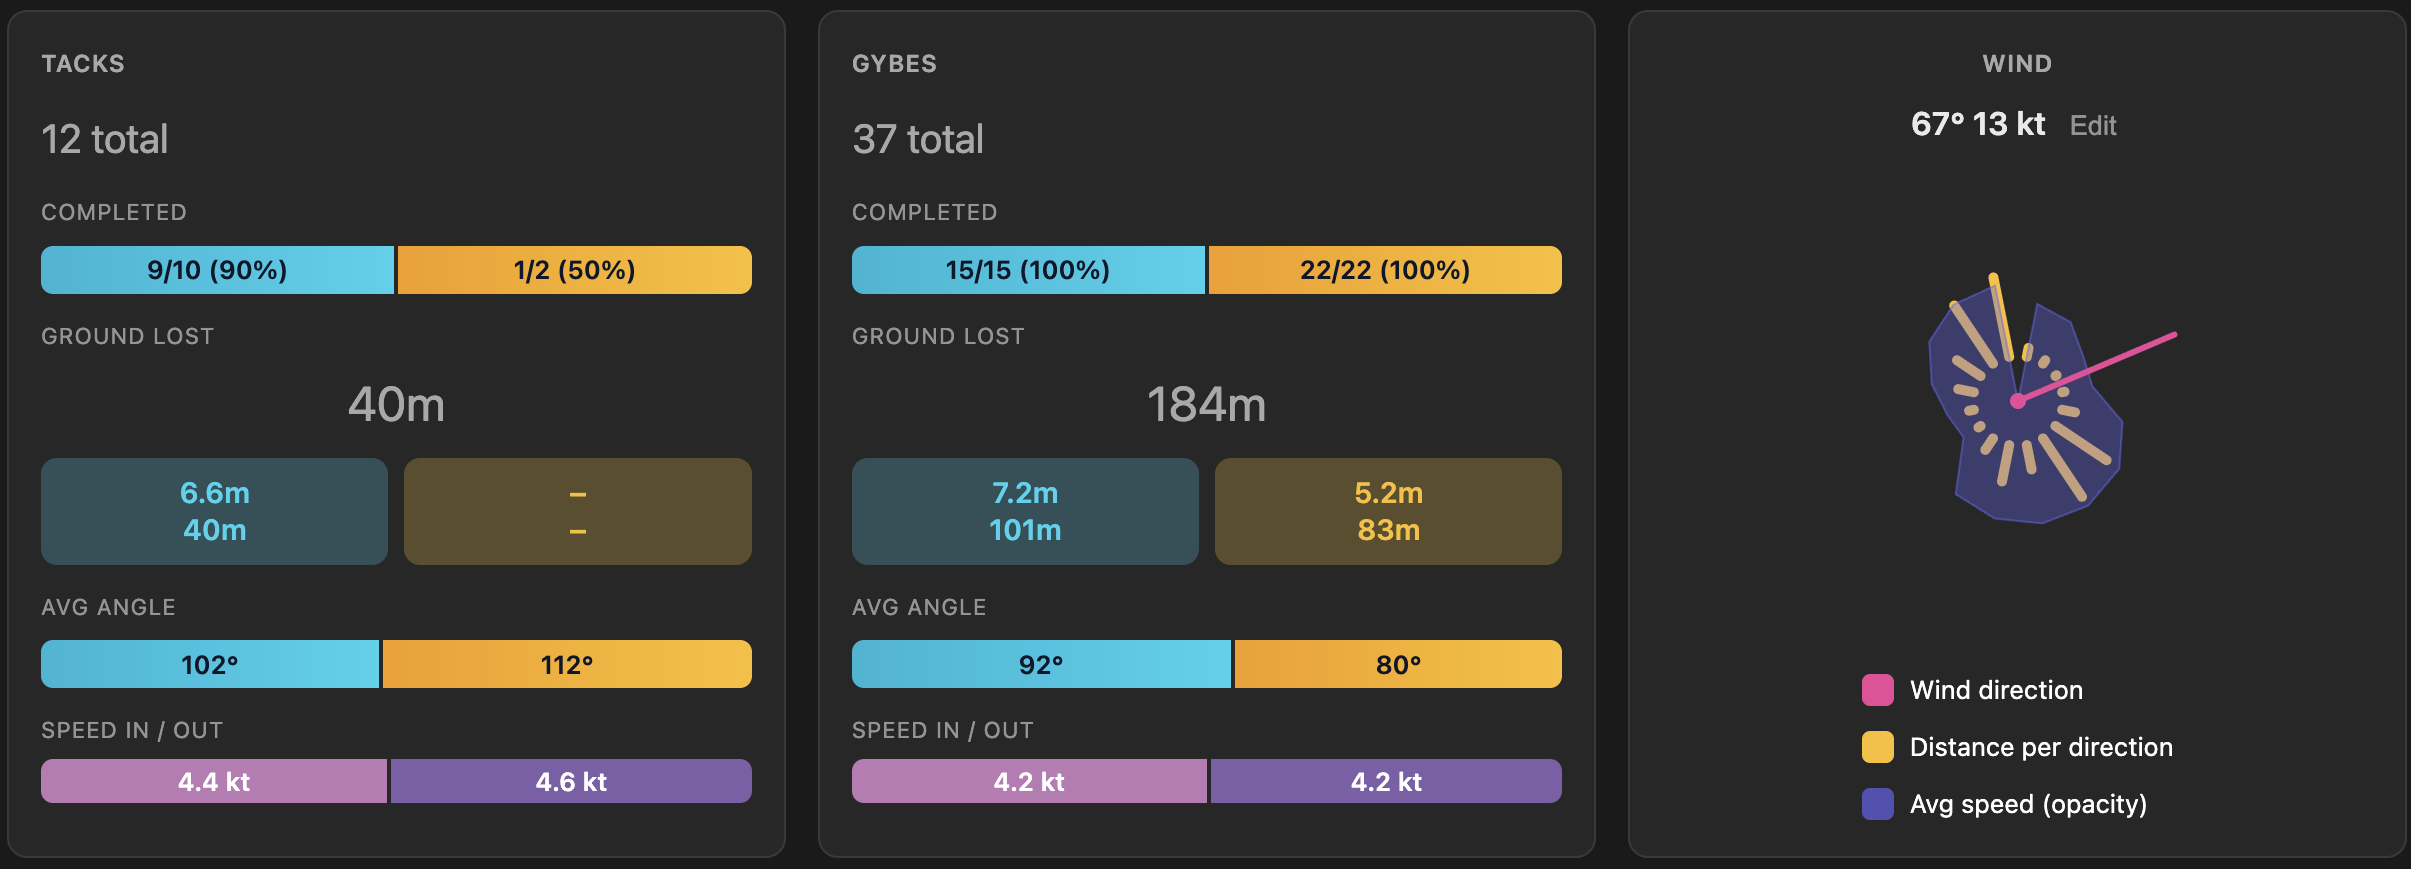The height and width of the screenshot is (869, 2411).
Task: Click the TACKS panel header
Action: click(84, 63)
